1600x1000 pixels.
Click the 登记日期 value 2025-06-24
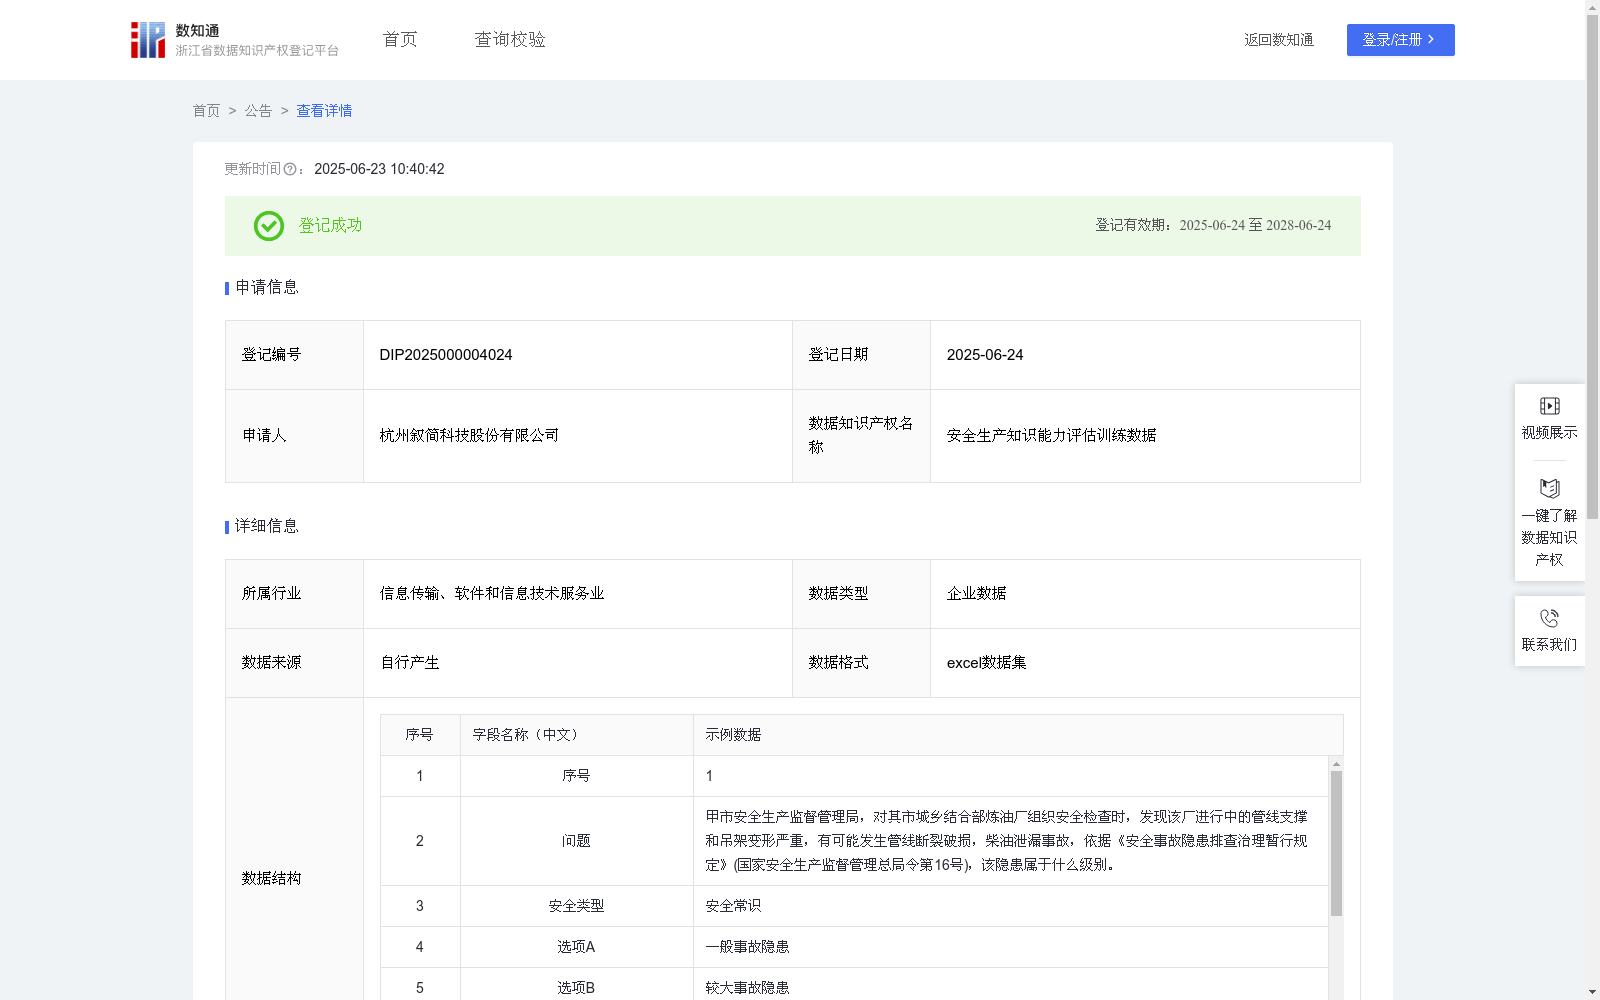pyautogui.click(x=985, y=355)
